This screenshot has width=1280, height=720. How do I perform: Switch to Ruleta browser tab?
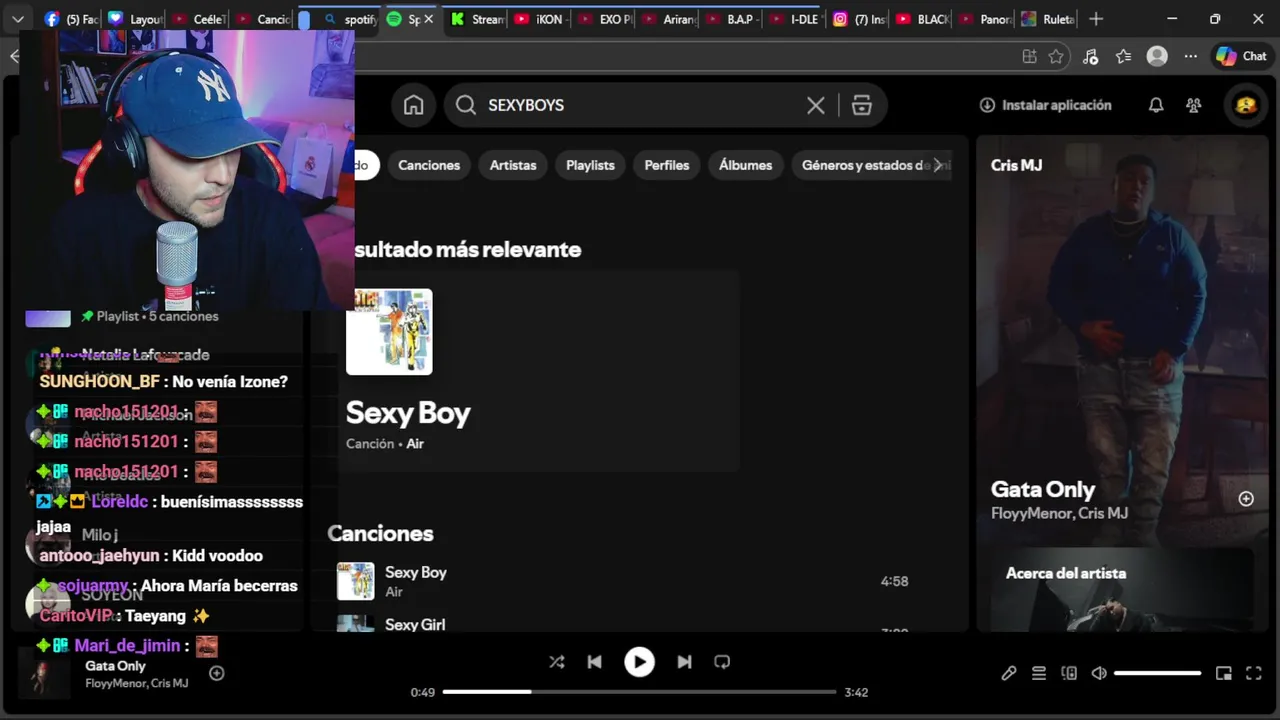(x=1049, y=19)
